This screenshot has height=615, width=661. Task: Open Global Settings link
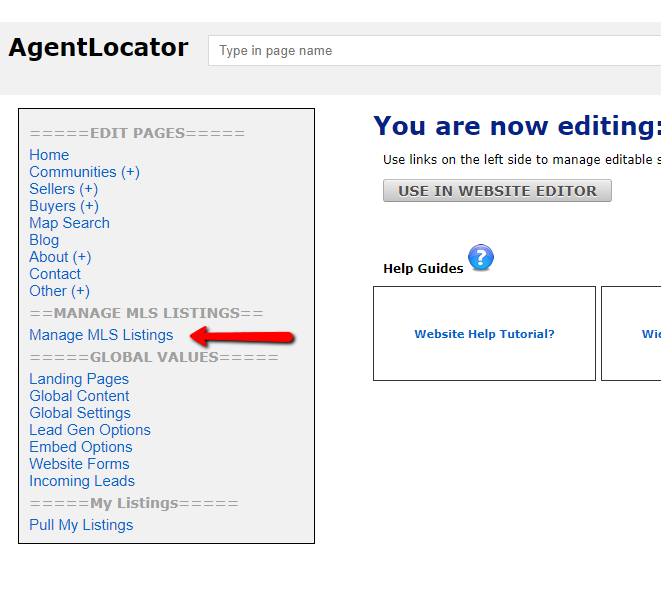point(80,413)
